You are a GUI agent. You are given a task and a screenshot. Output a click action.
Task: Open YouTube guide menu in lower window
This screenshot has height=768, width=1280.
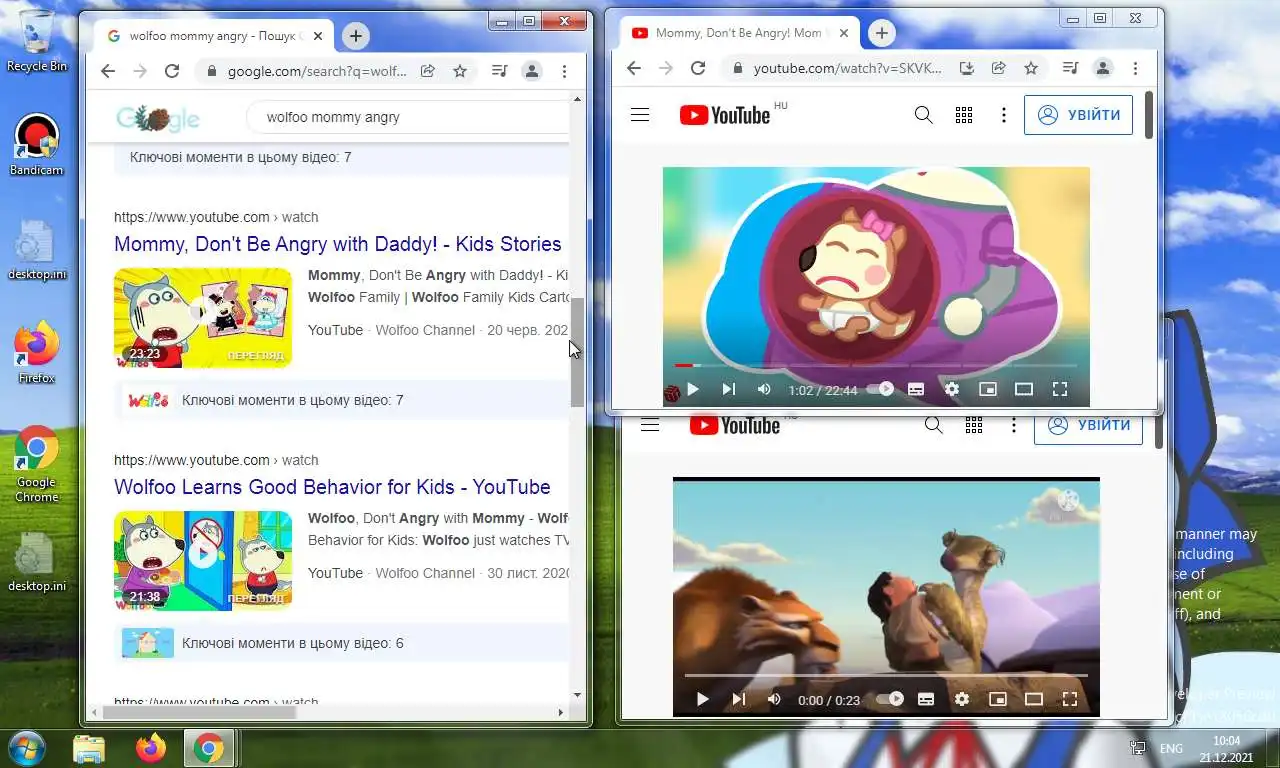tap(650, 425)
